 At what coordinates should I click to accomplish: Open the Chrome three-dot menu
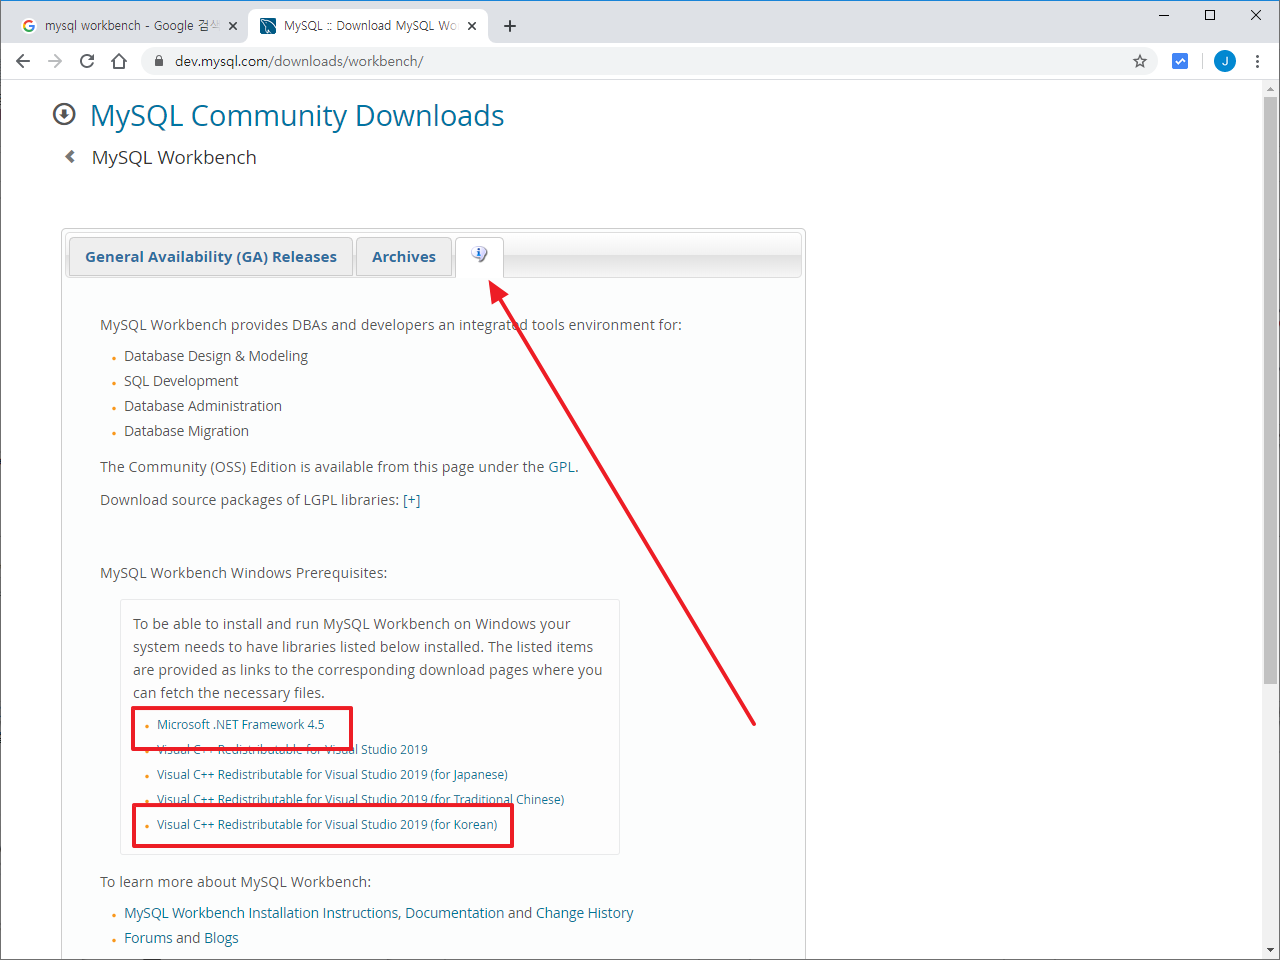[x=1257, y=61]
